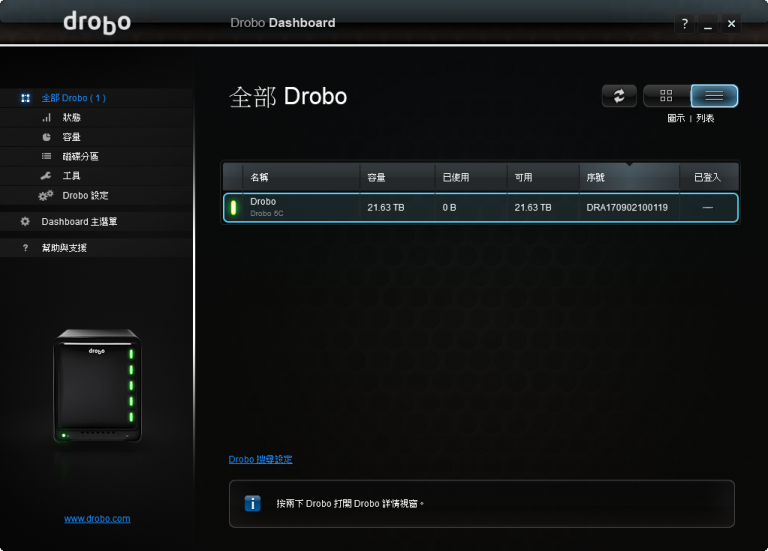This screenshot has width=768, height=551.
Task: Click the 列表 view label
Action: point(705,118)
